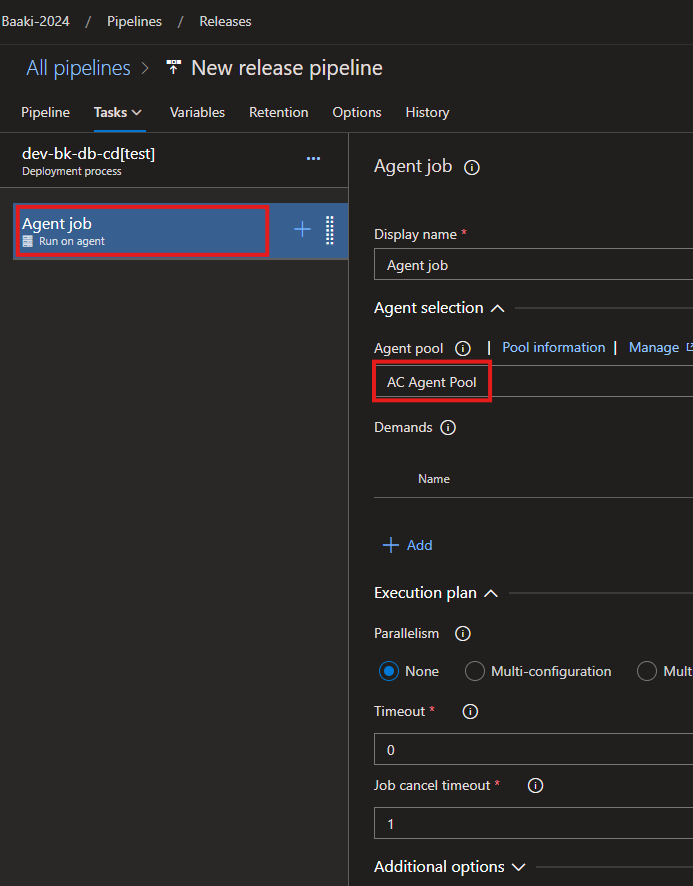Click the Run on agent server icon
693x886 pixels.
tap(28, 241)
